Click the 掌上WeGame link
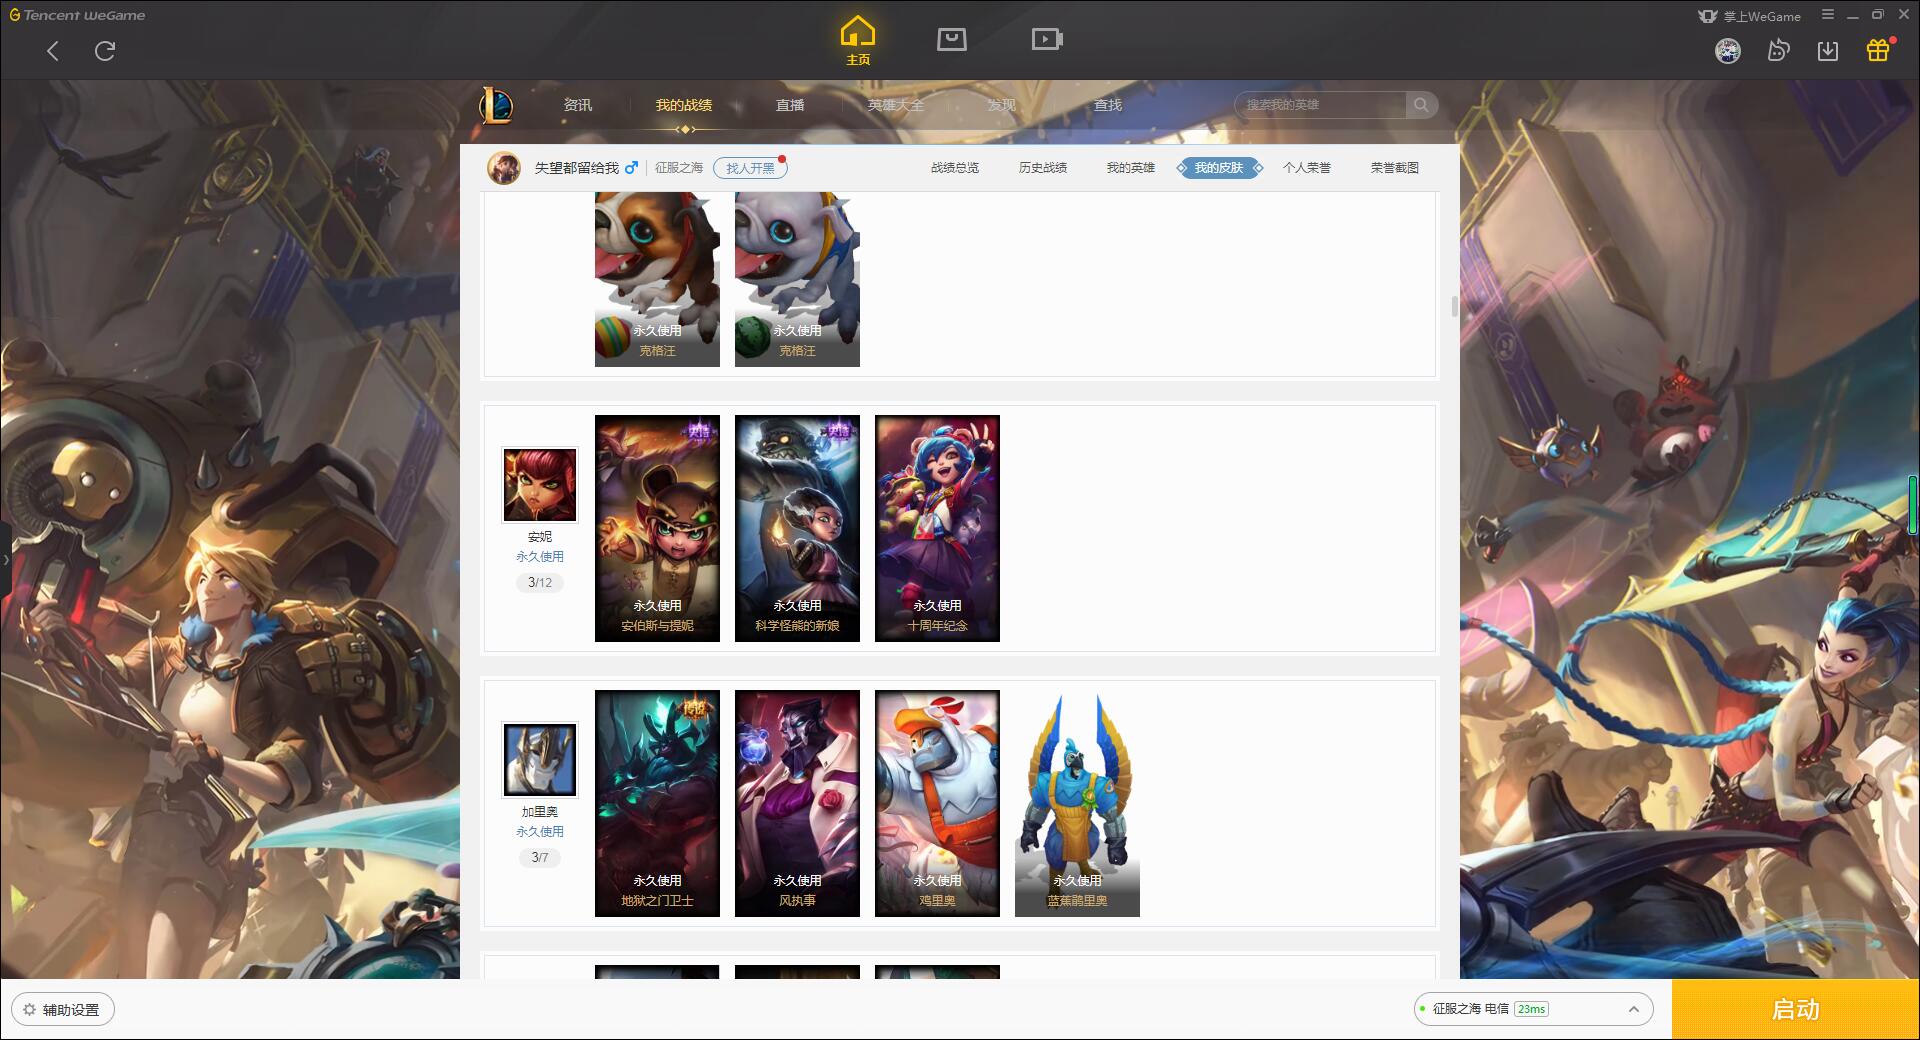 1749,16
